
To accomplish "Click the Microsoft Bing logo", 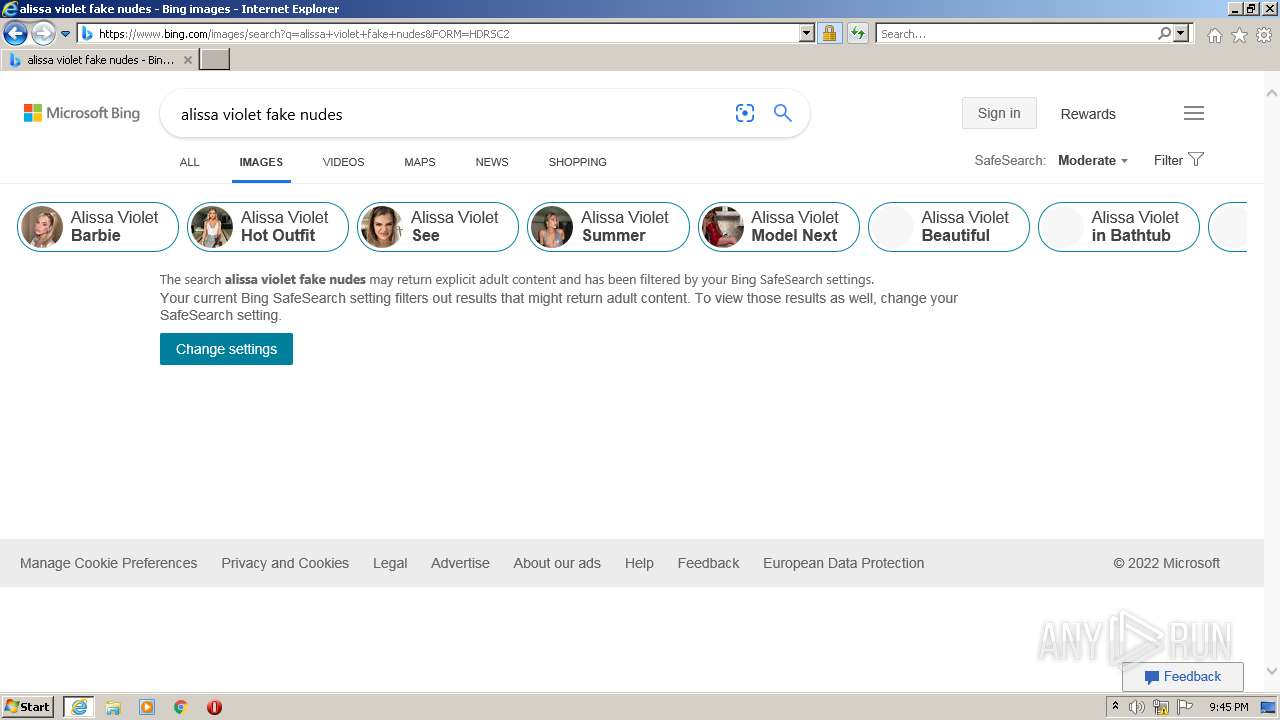I will click(x=82, y=113).
